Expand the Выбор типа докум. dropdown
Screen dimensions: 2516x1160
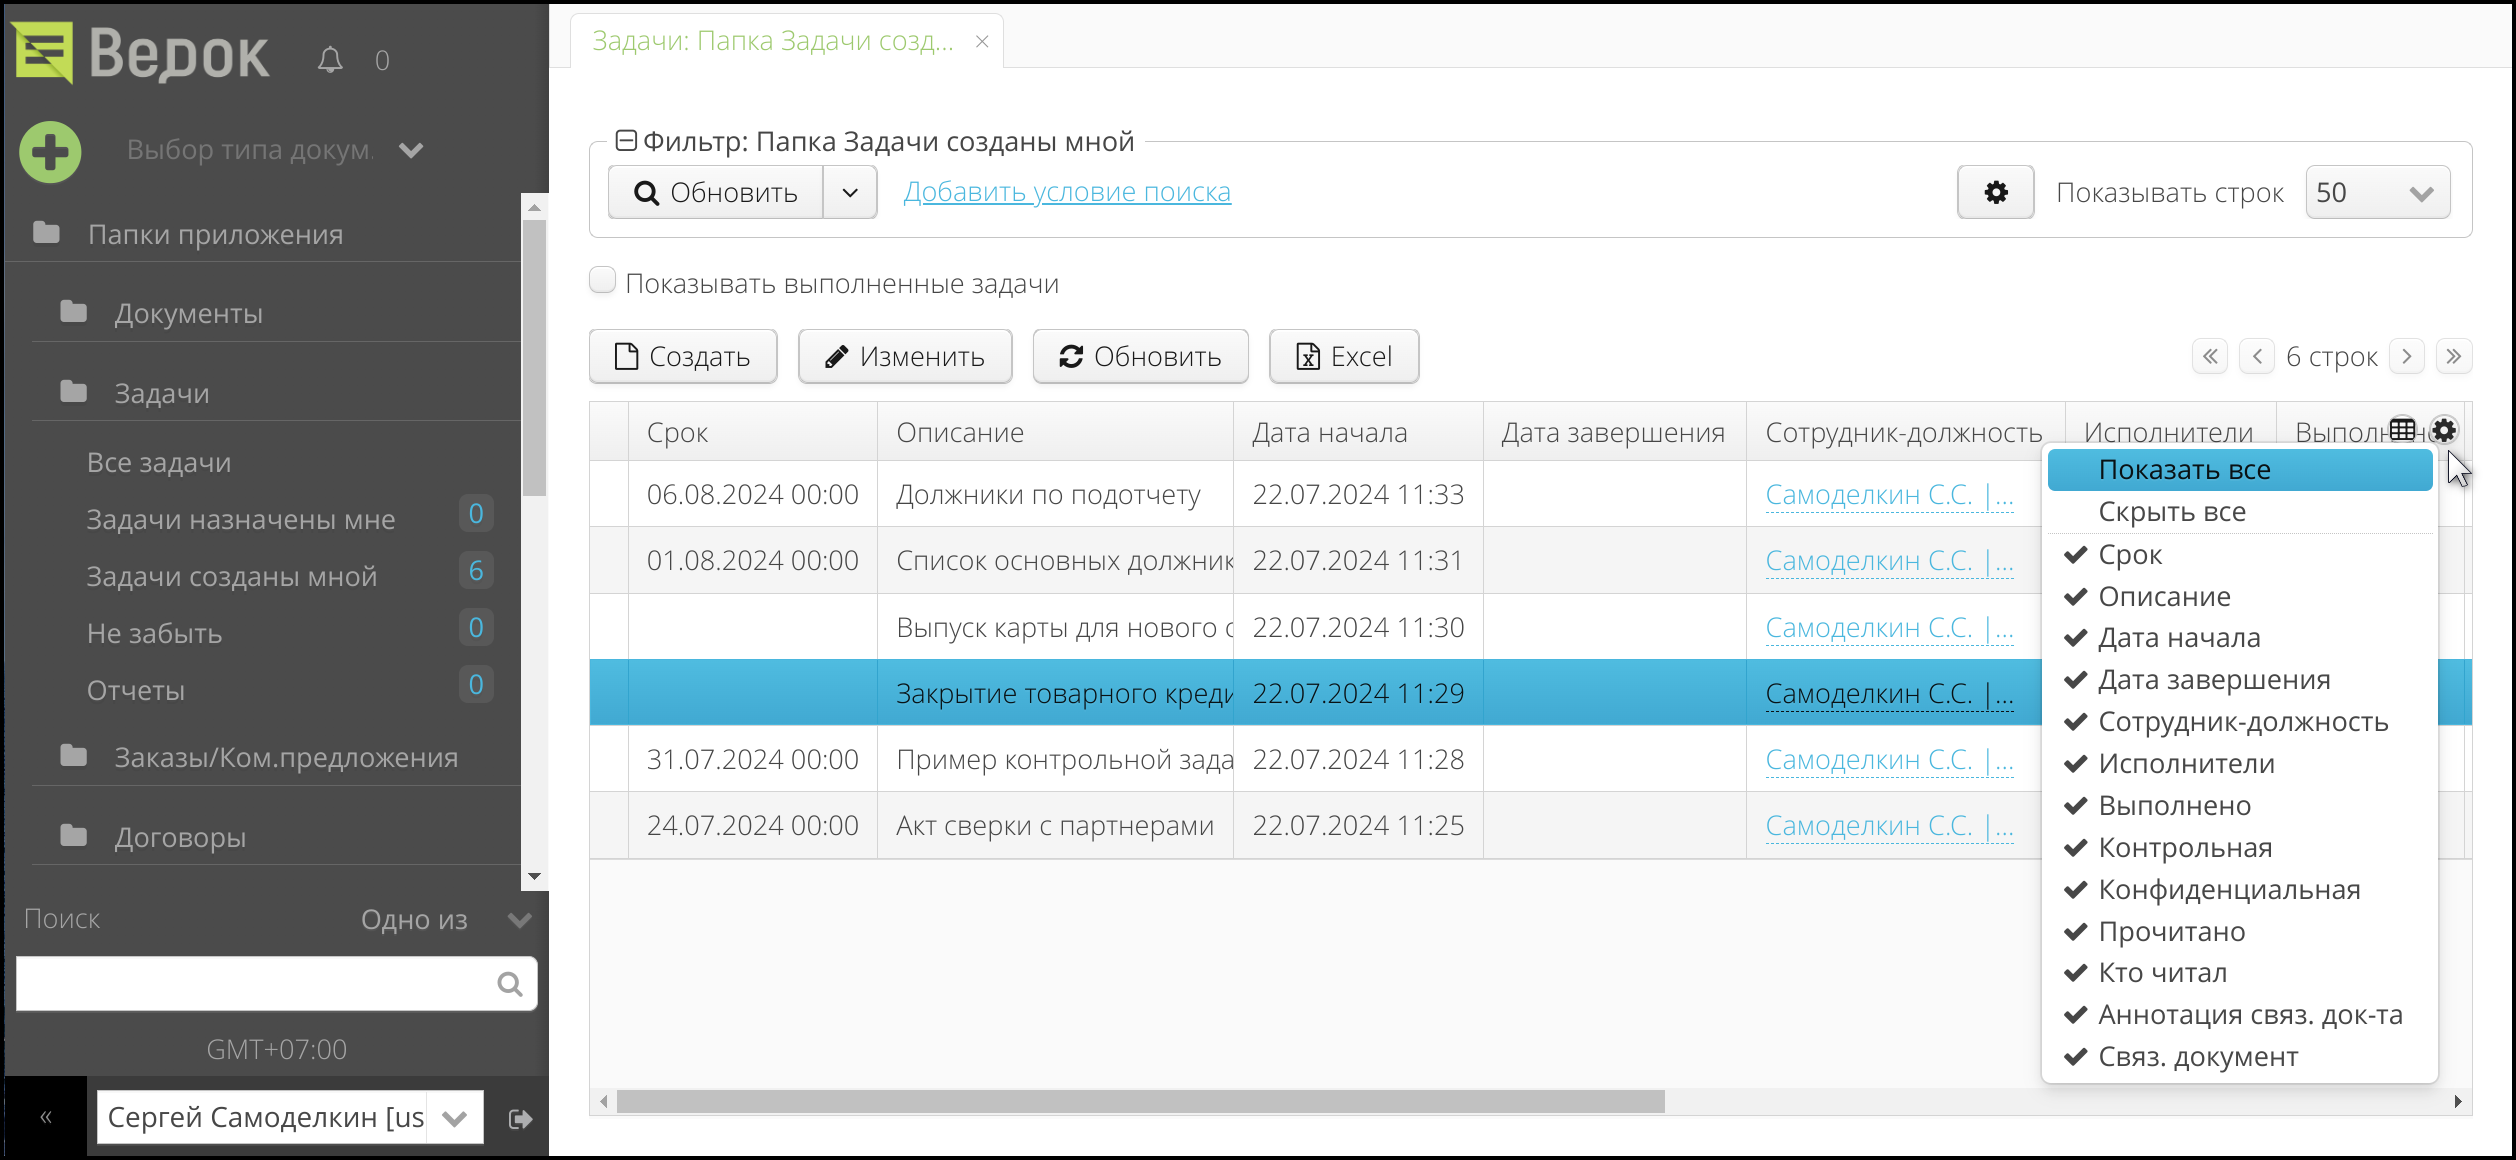point(410,150)
